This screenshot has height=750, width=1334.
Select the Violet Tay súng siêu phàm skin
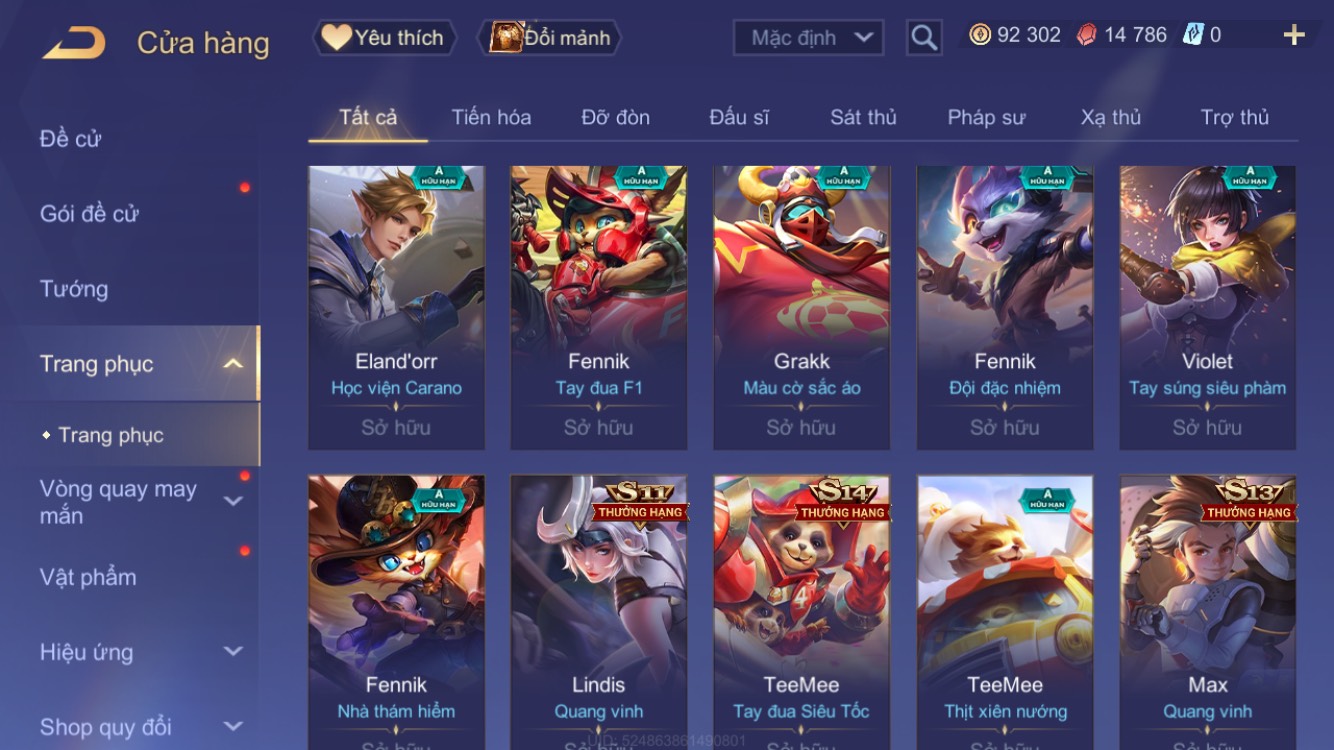pyautogui.click(x=1207, y=308)
